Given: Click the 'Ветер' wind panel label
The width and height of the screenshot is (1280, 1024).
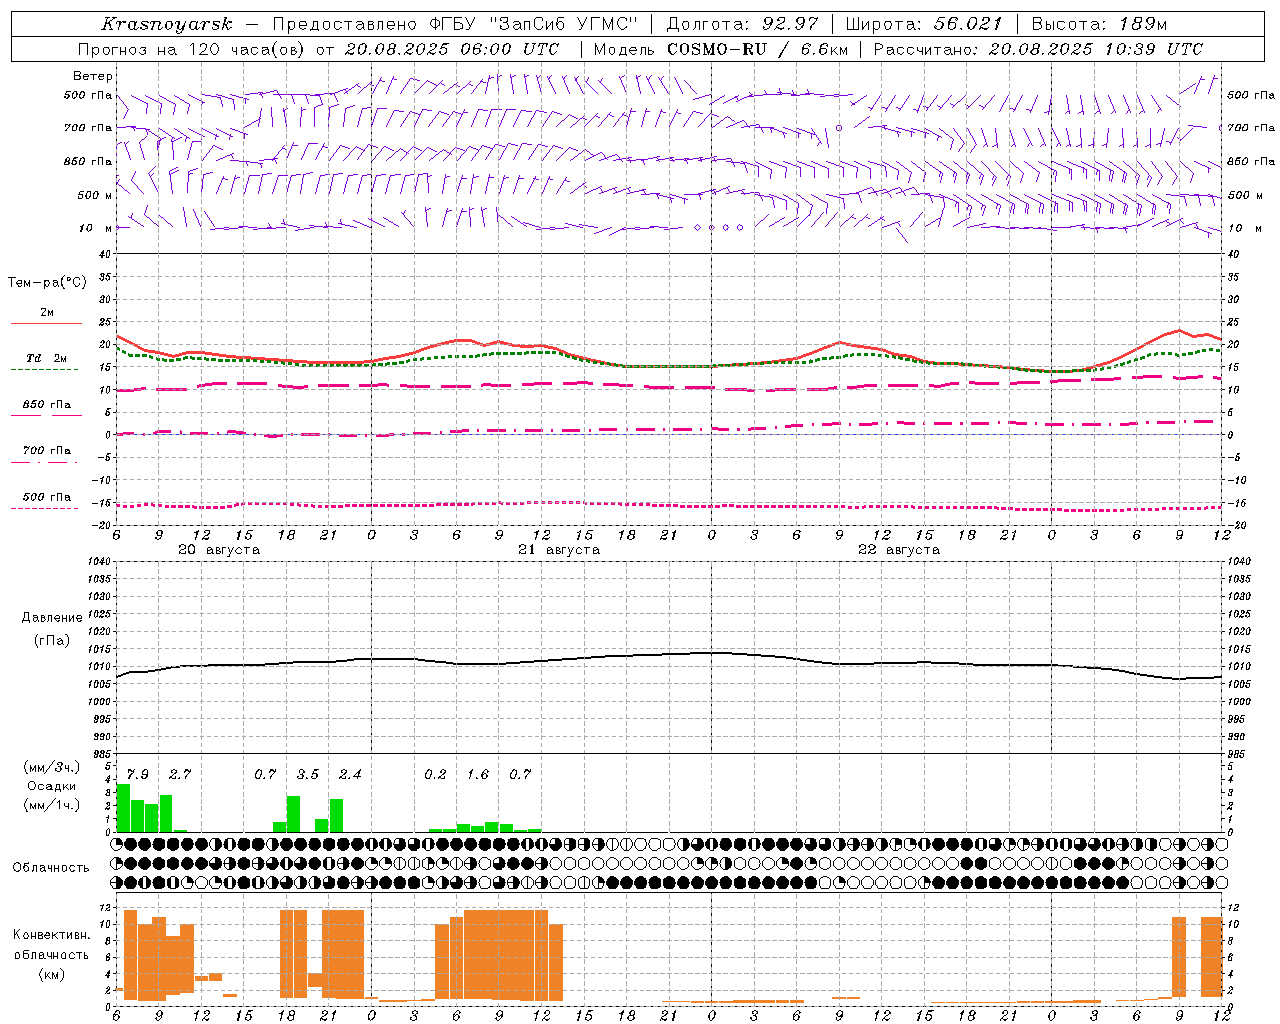Looking at the screenshot, I should point(93,76).
